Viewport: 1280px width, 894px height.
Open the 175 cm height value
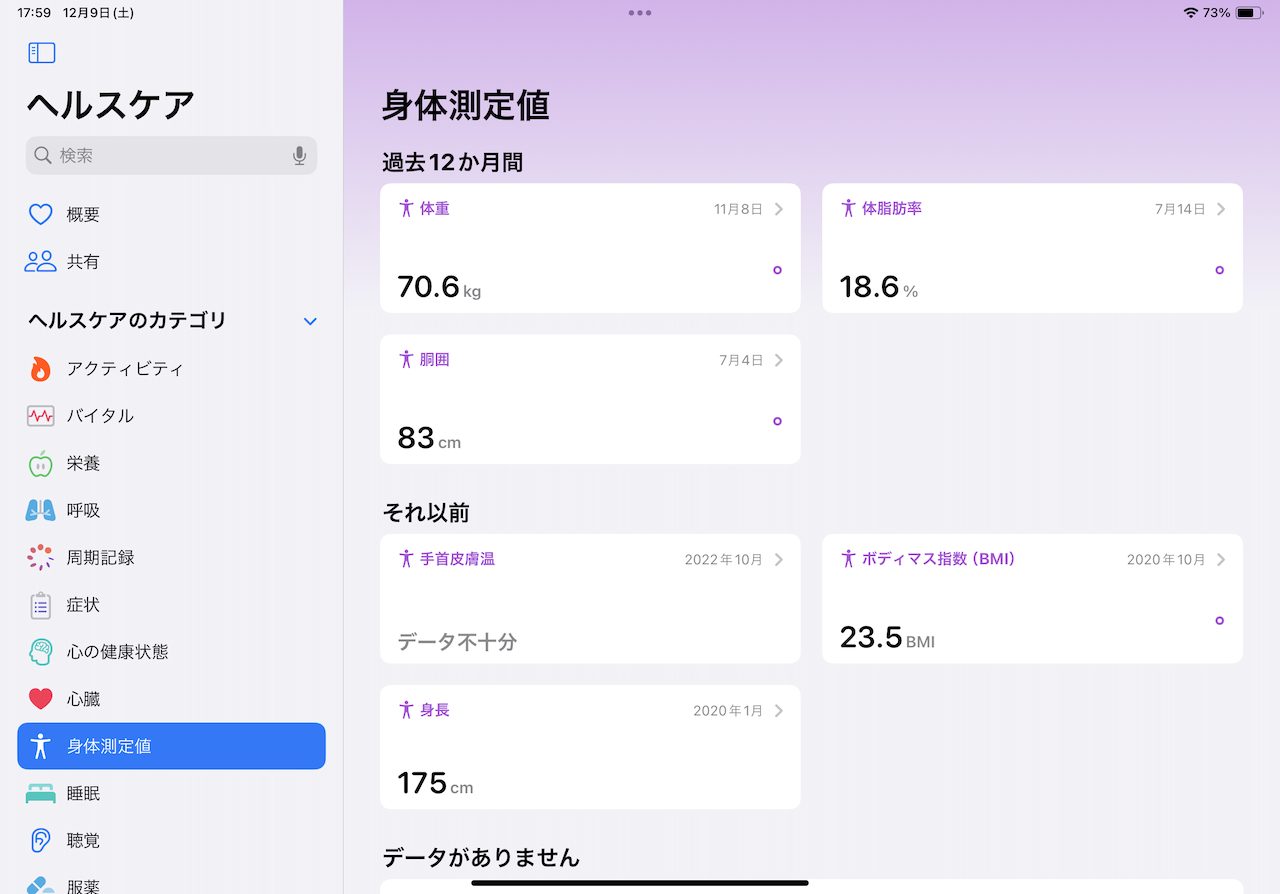(435, 783)
